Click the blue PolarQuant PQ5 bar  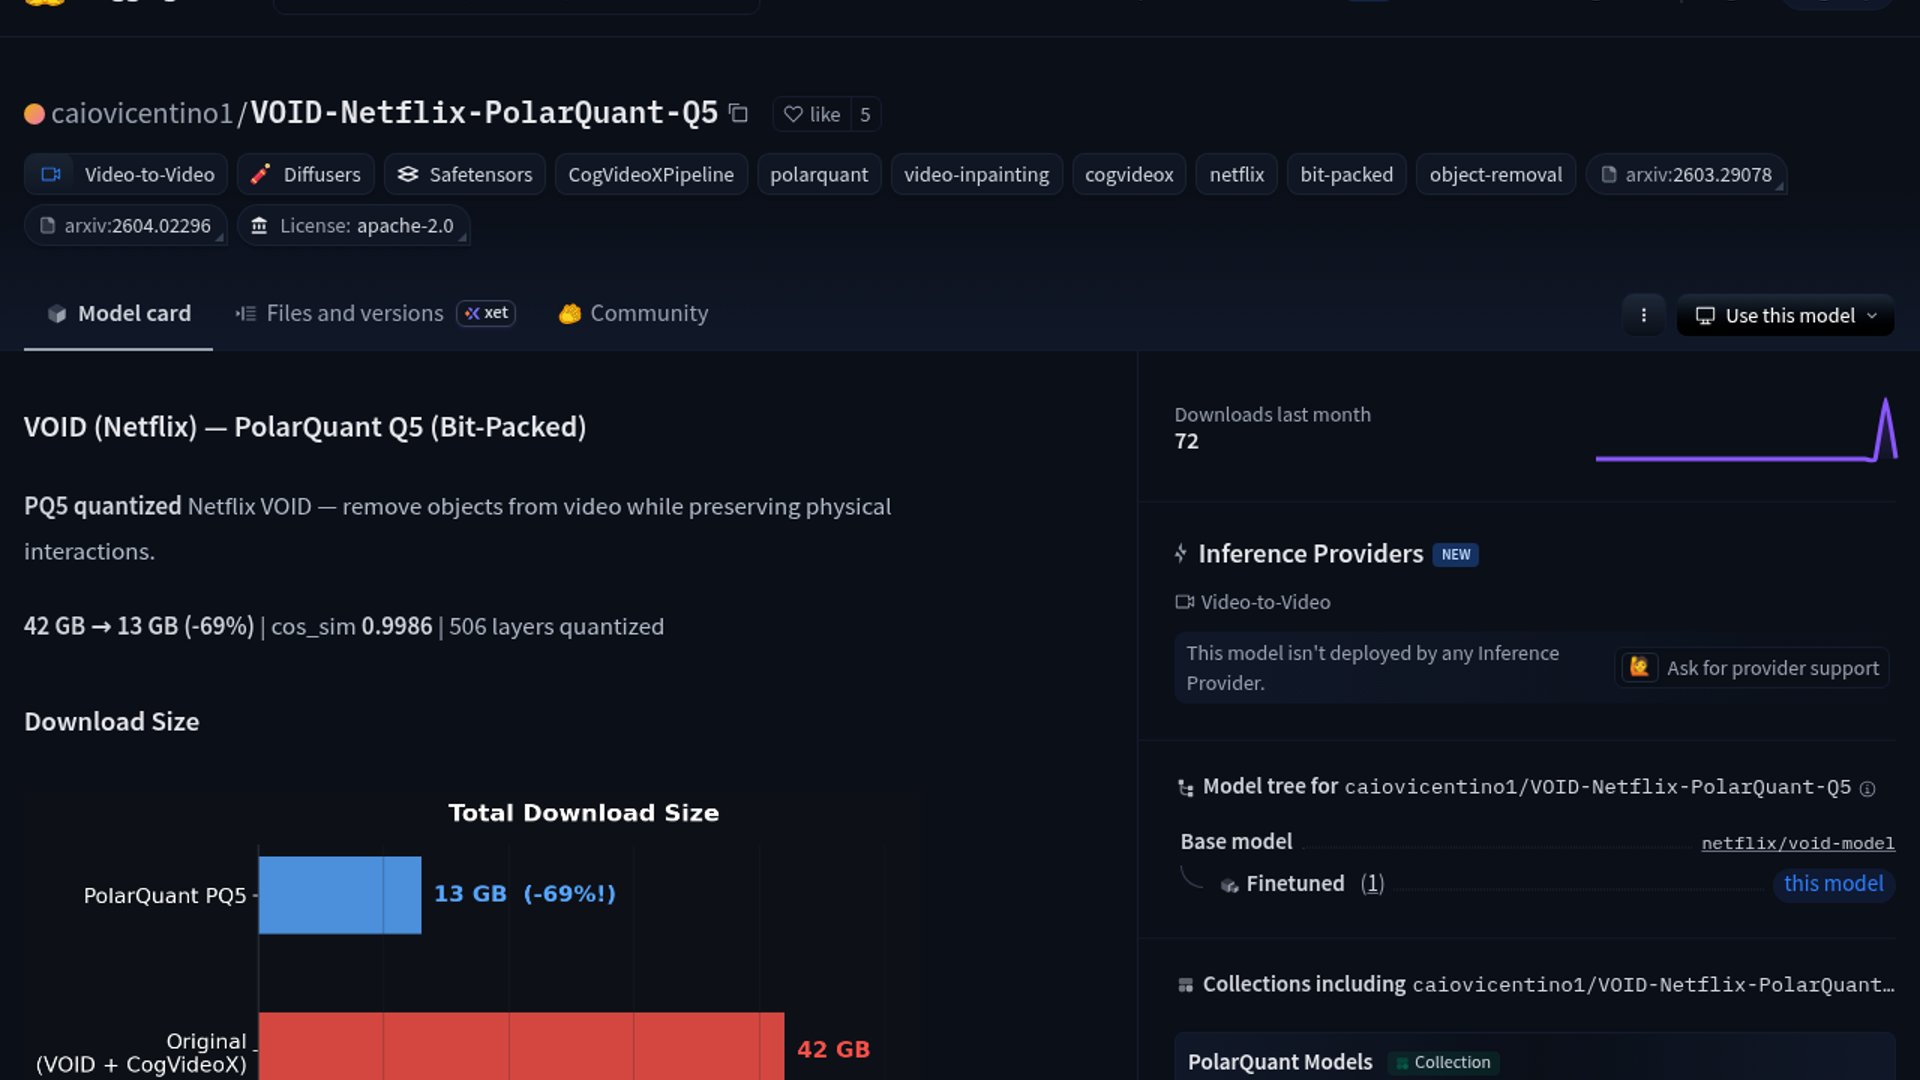pos(339,895)
